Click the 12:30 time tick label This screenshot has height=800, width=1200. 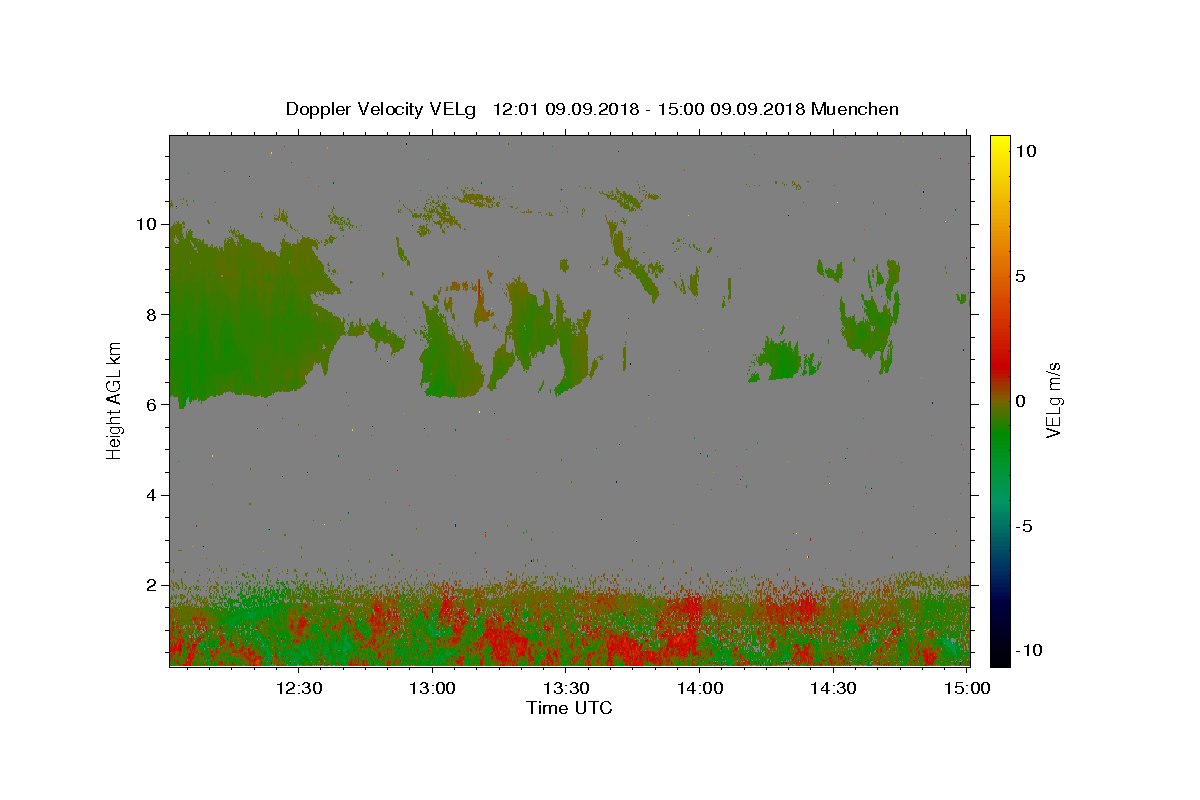(299, 688)
